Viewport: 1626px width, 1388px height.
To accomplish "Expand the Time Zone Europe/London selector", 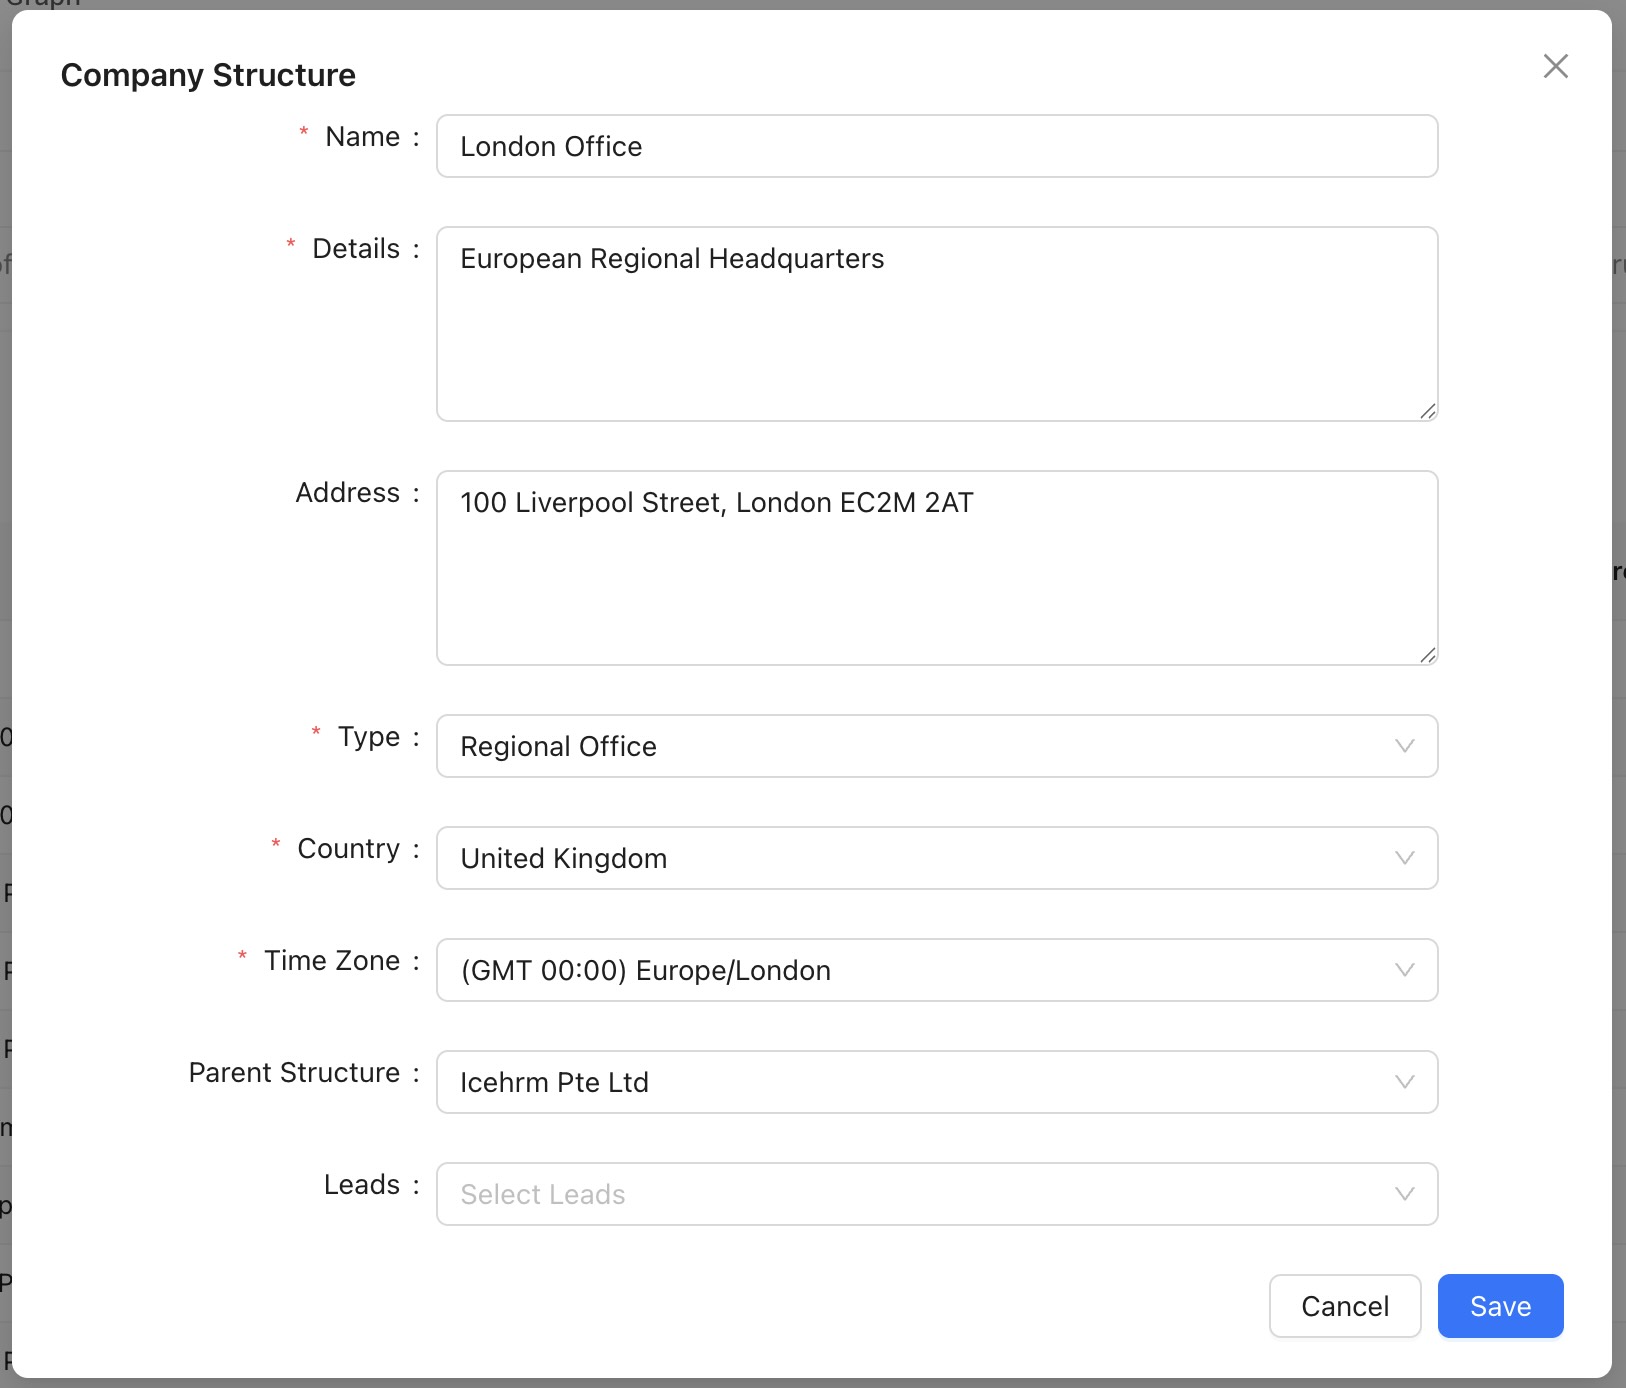I will [x=900, y=970].
